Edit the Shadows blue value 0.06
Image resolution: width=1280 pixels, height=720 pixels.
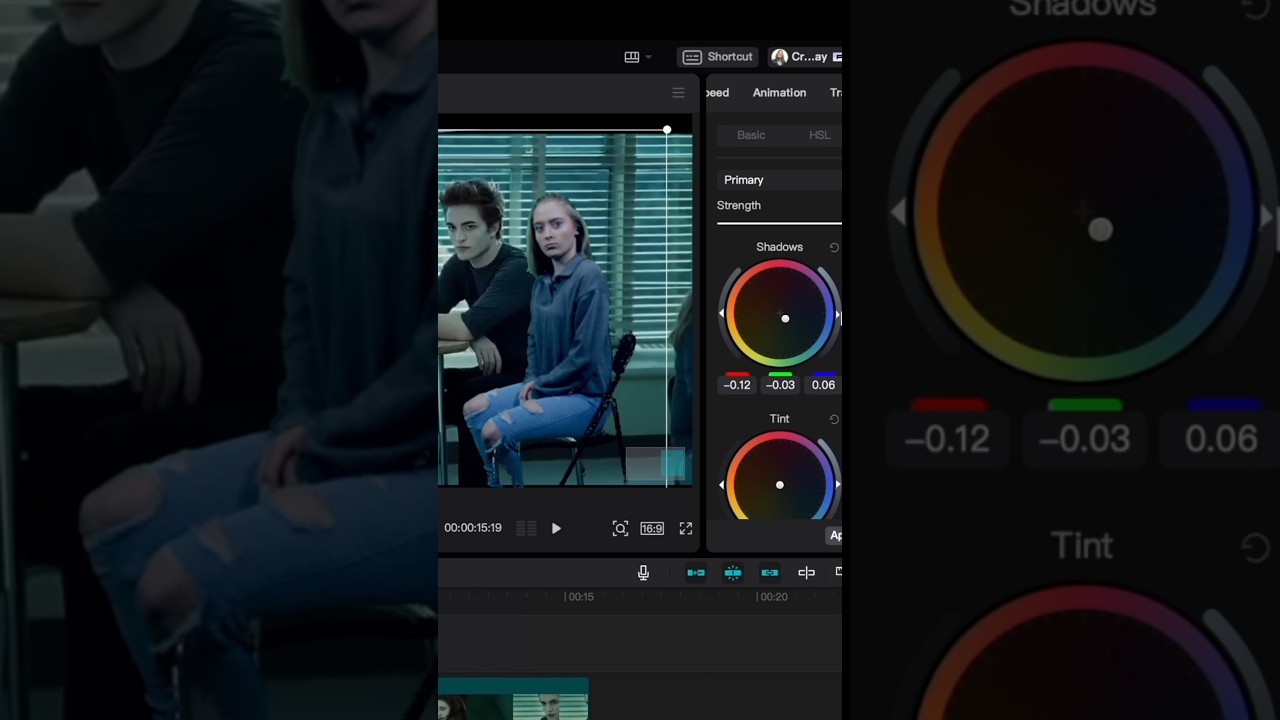pos(823,385)
